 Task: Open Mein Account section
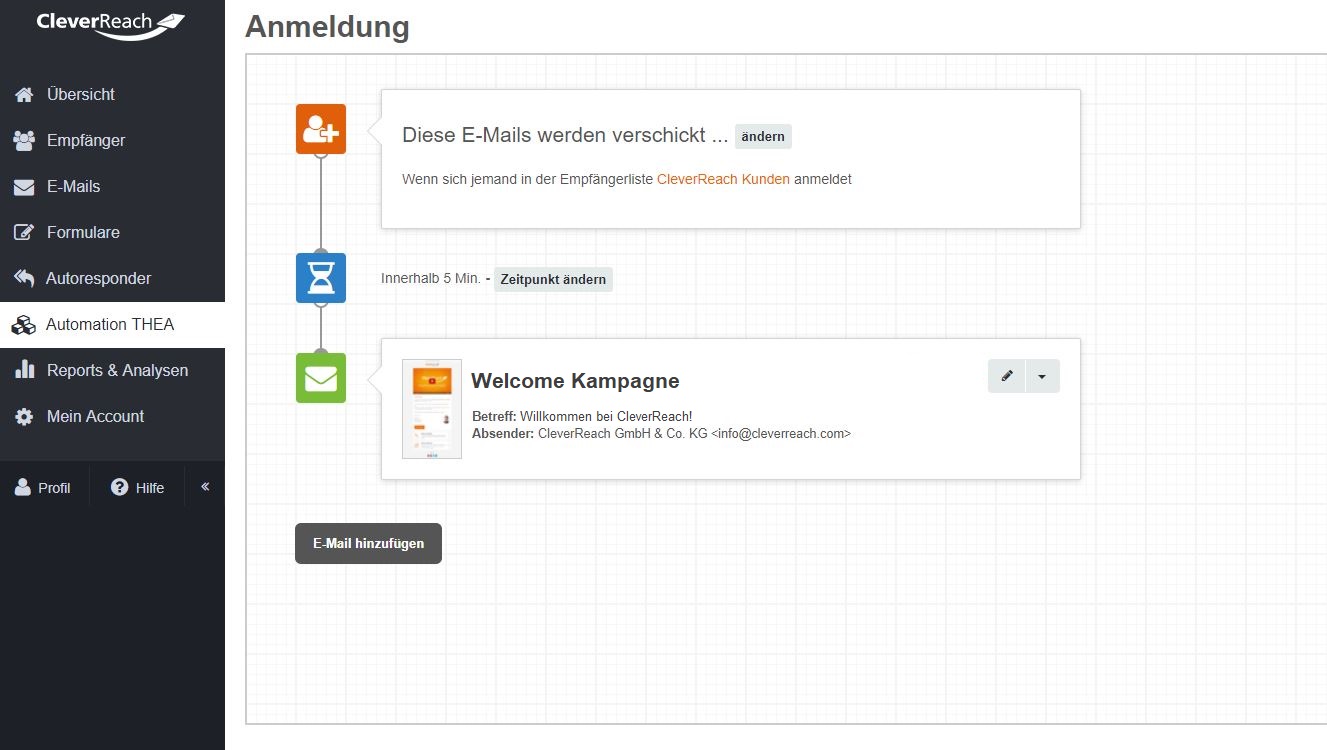pos(112,417)
